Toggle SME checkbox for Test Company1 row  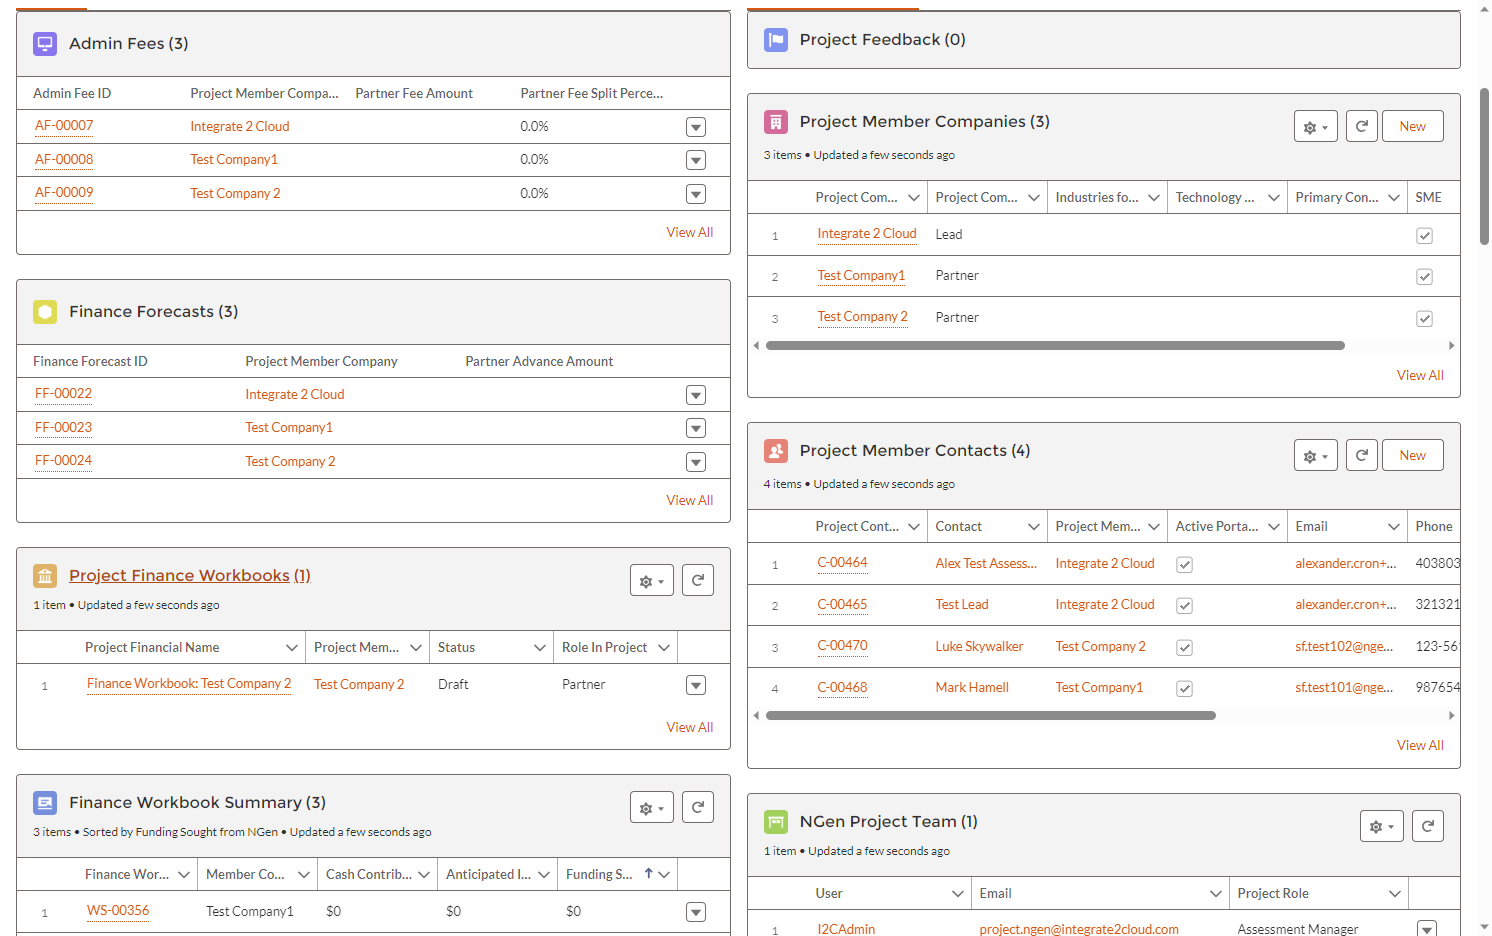pos(1425,277)
